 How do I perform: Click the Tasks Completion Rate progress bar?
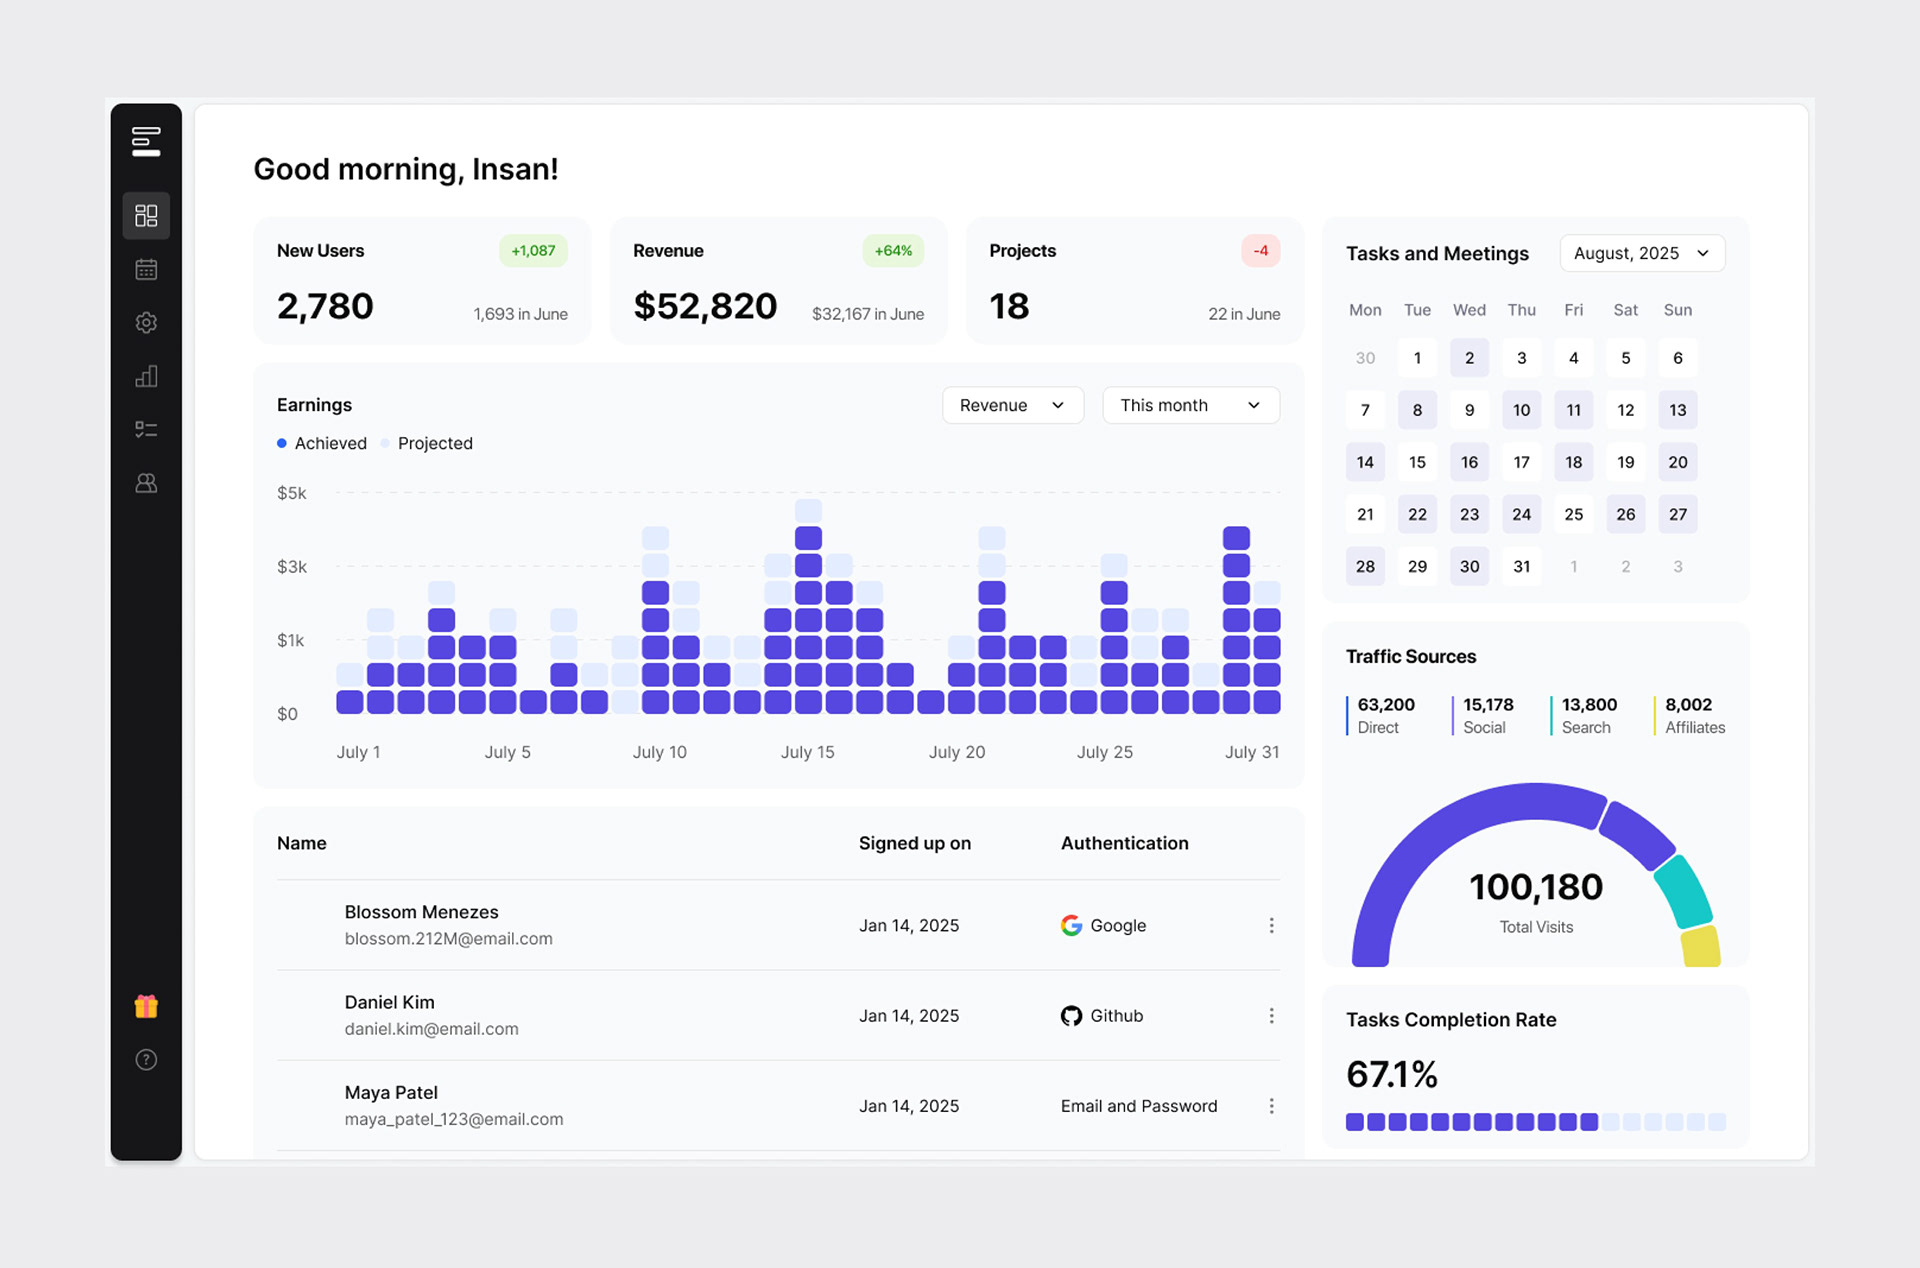(1535, 1122)
